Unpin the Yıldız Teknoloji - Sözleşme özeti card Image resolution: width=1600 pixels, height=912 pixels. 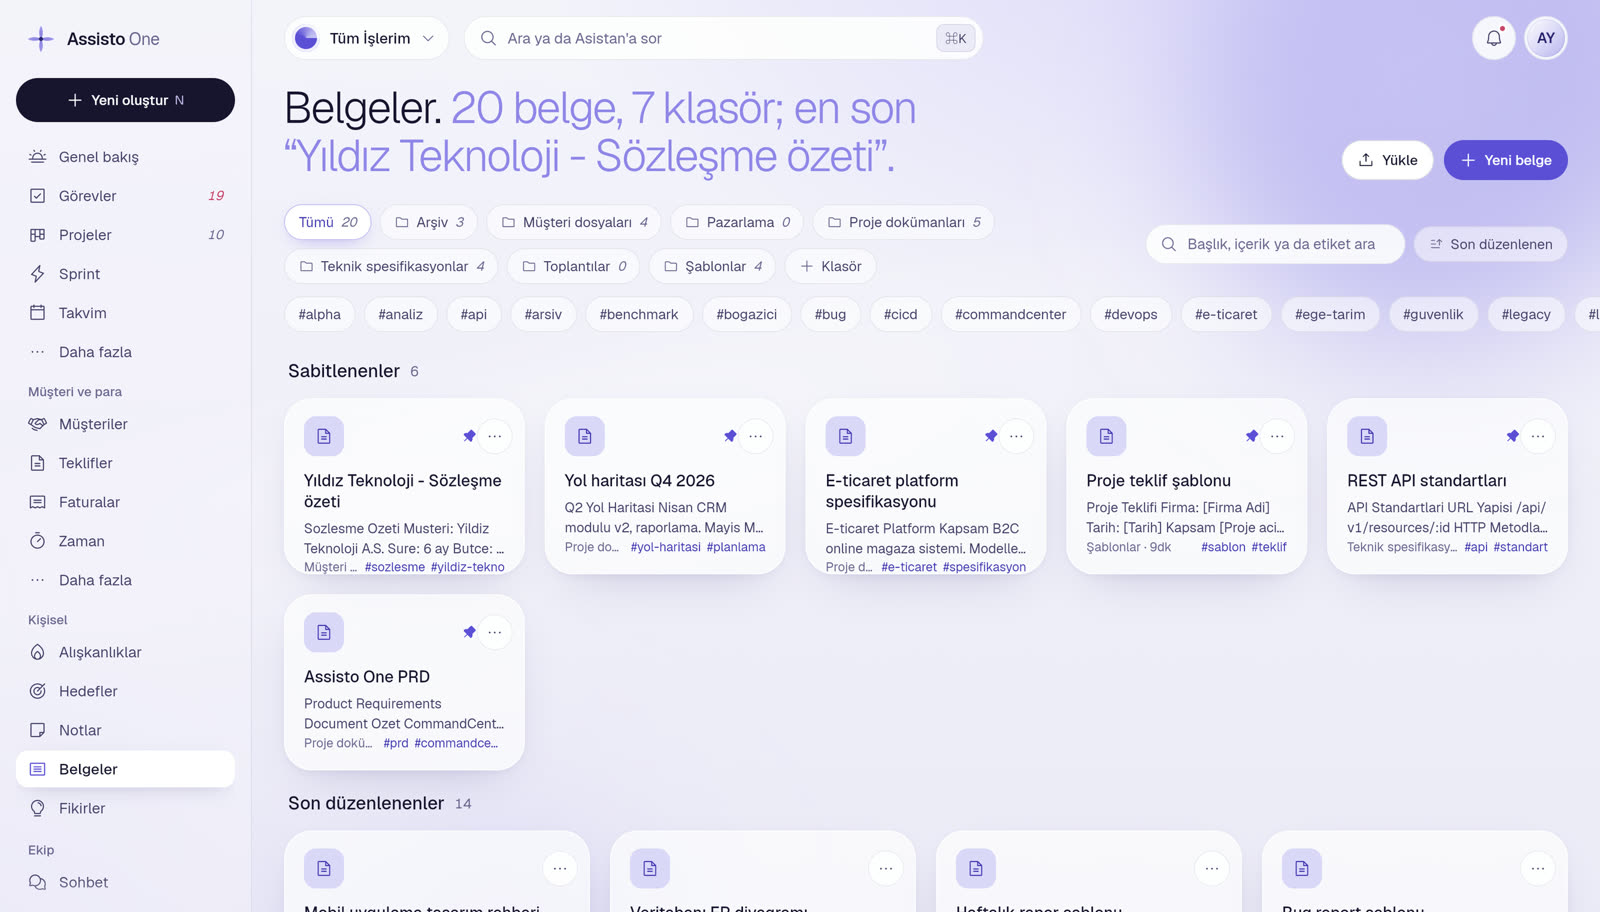[x=469, y=436]
